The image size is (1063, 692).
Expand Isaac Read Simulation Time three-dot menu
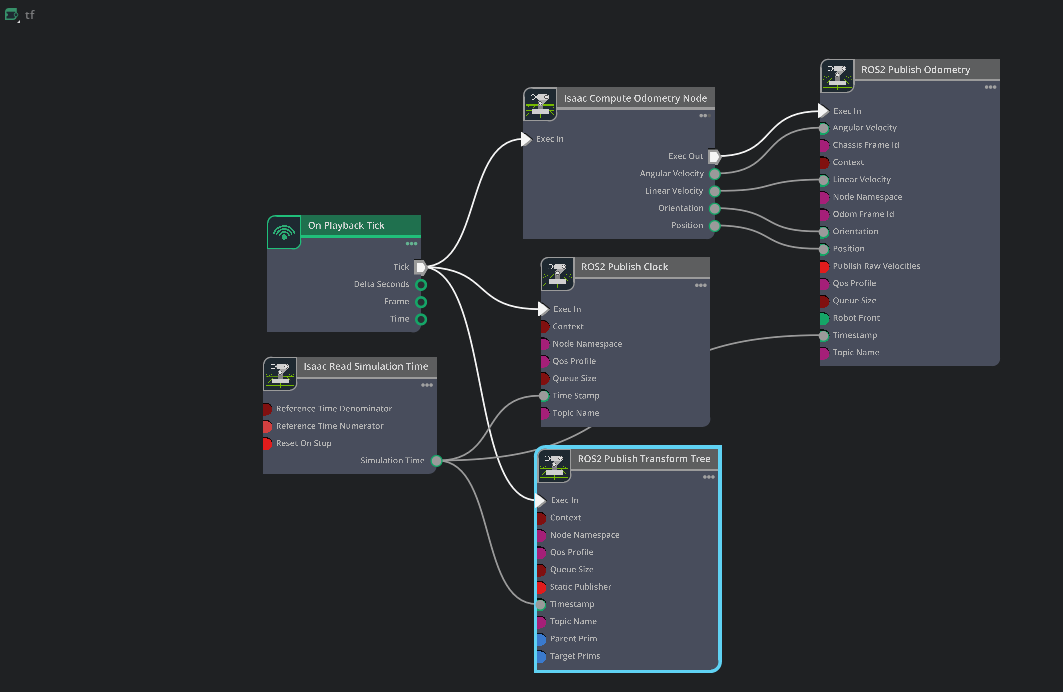426,385
